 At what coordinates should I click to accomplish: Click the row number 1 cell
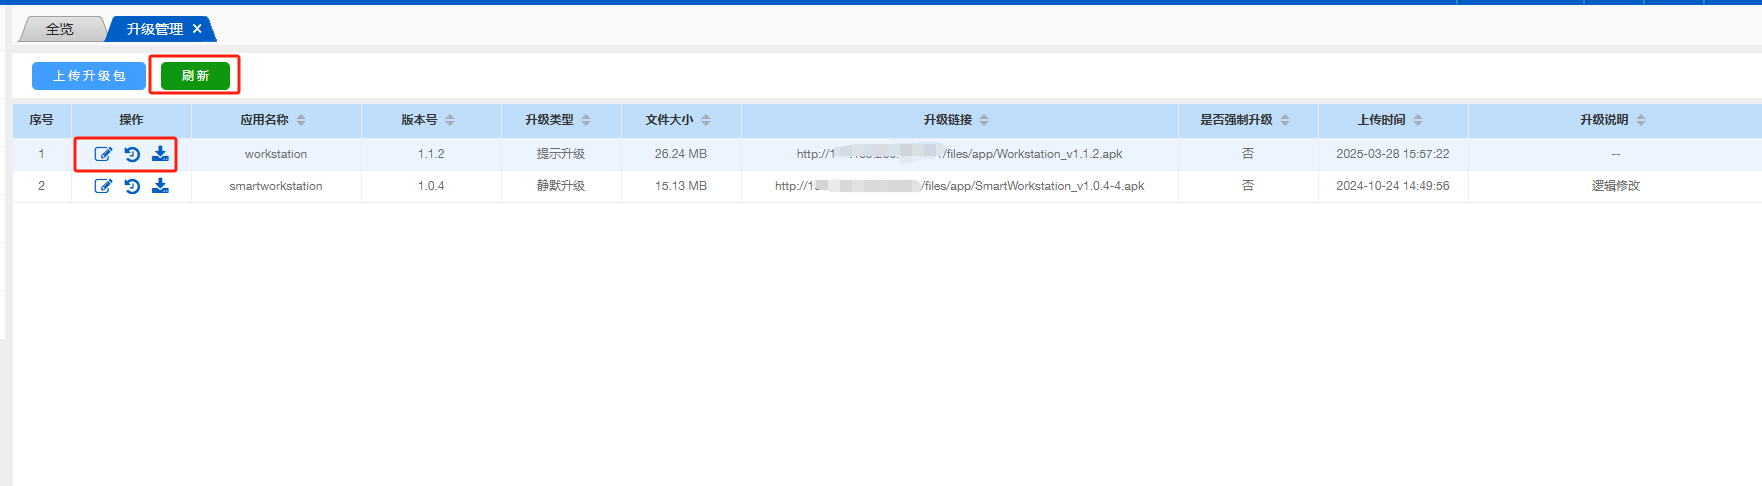point(41,154)
